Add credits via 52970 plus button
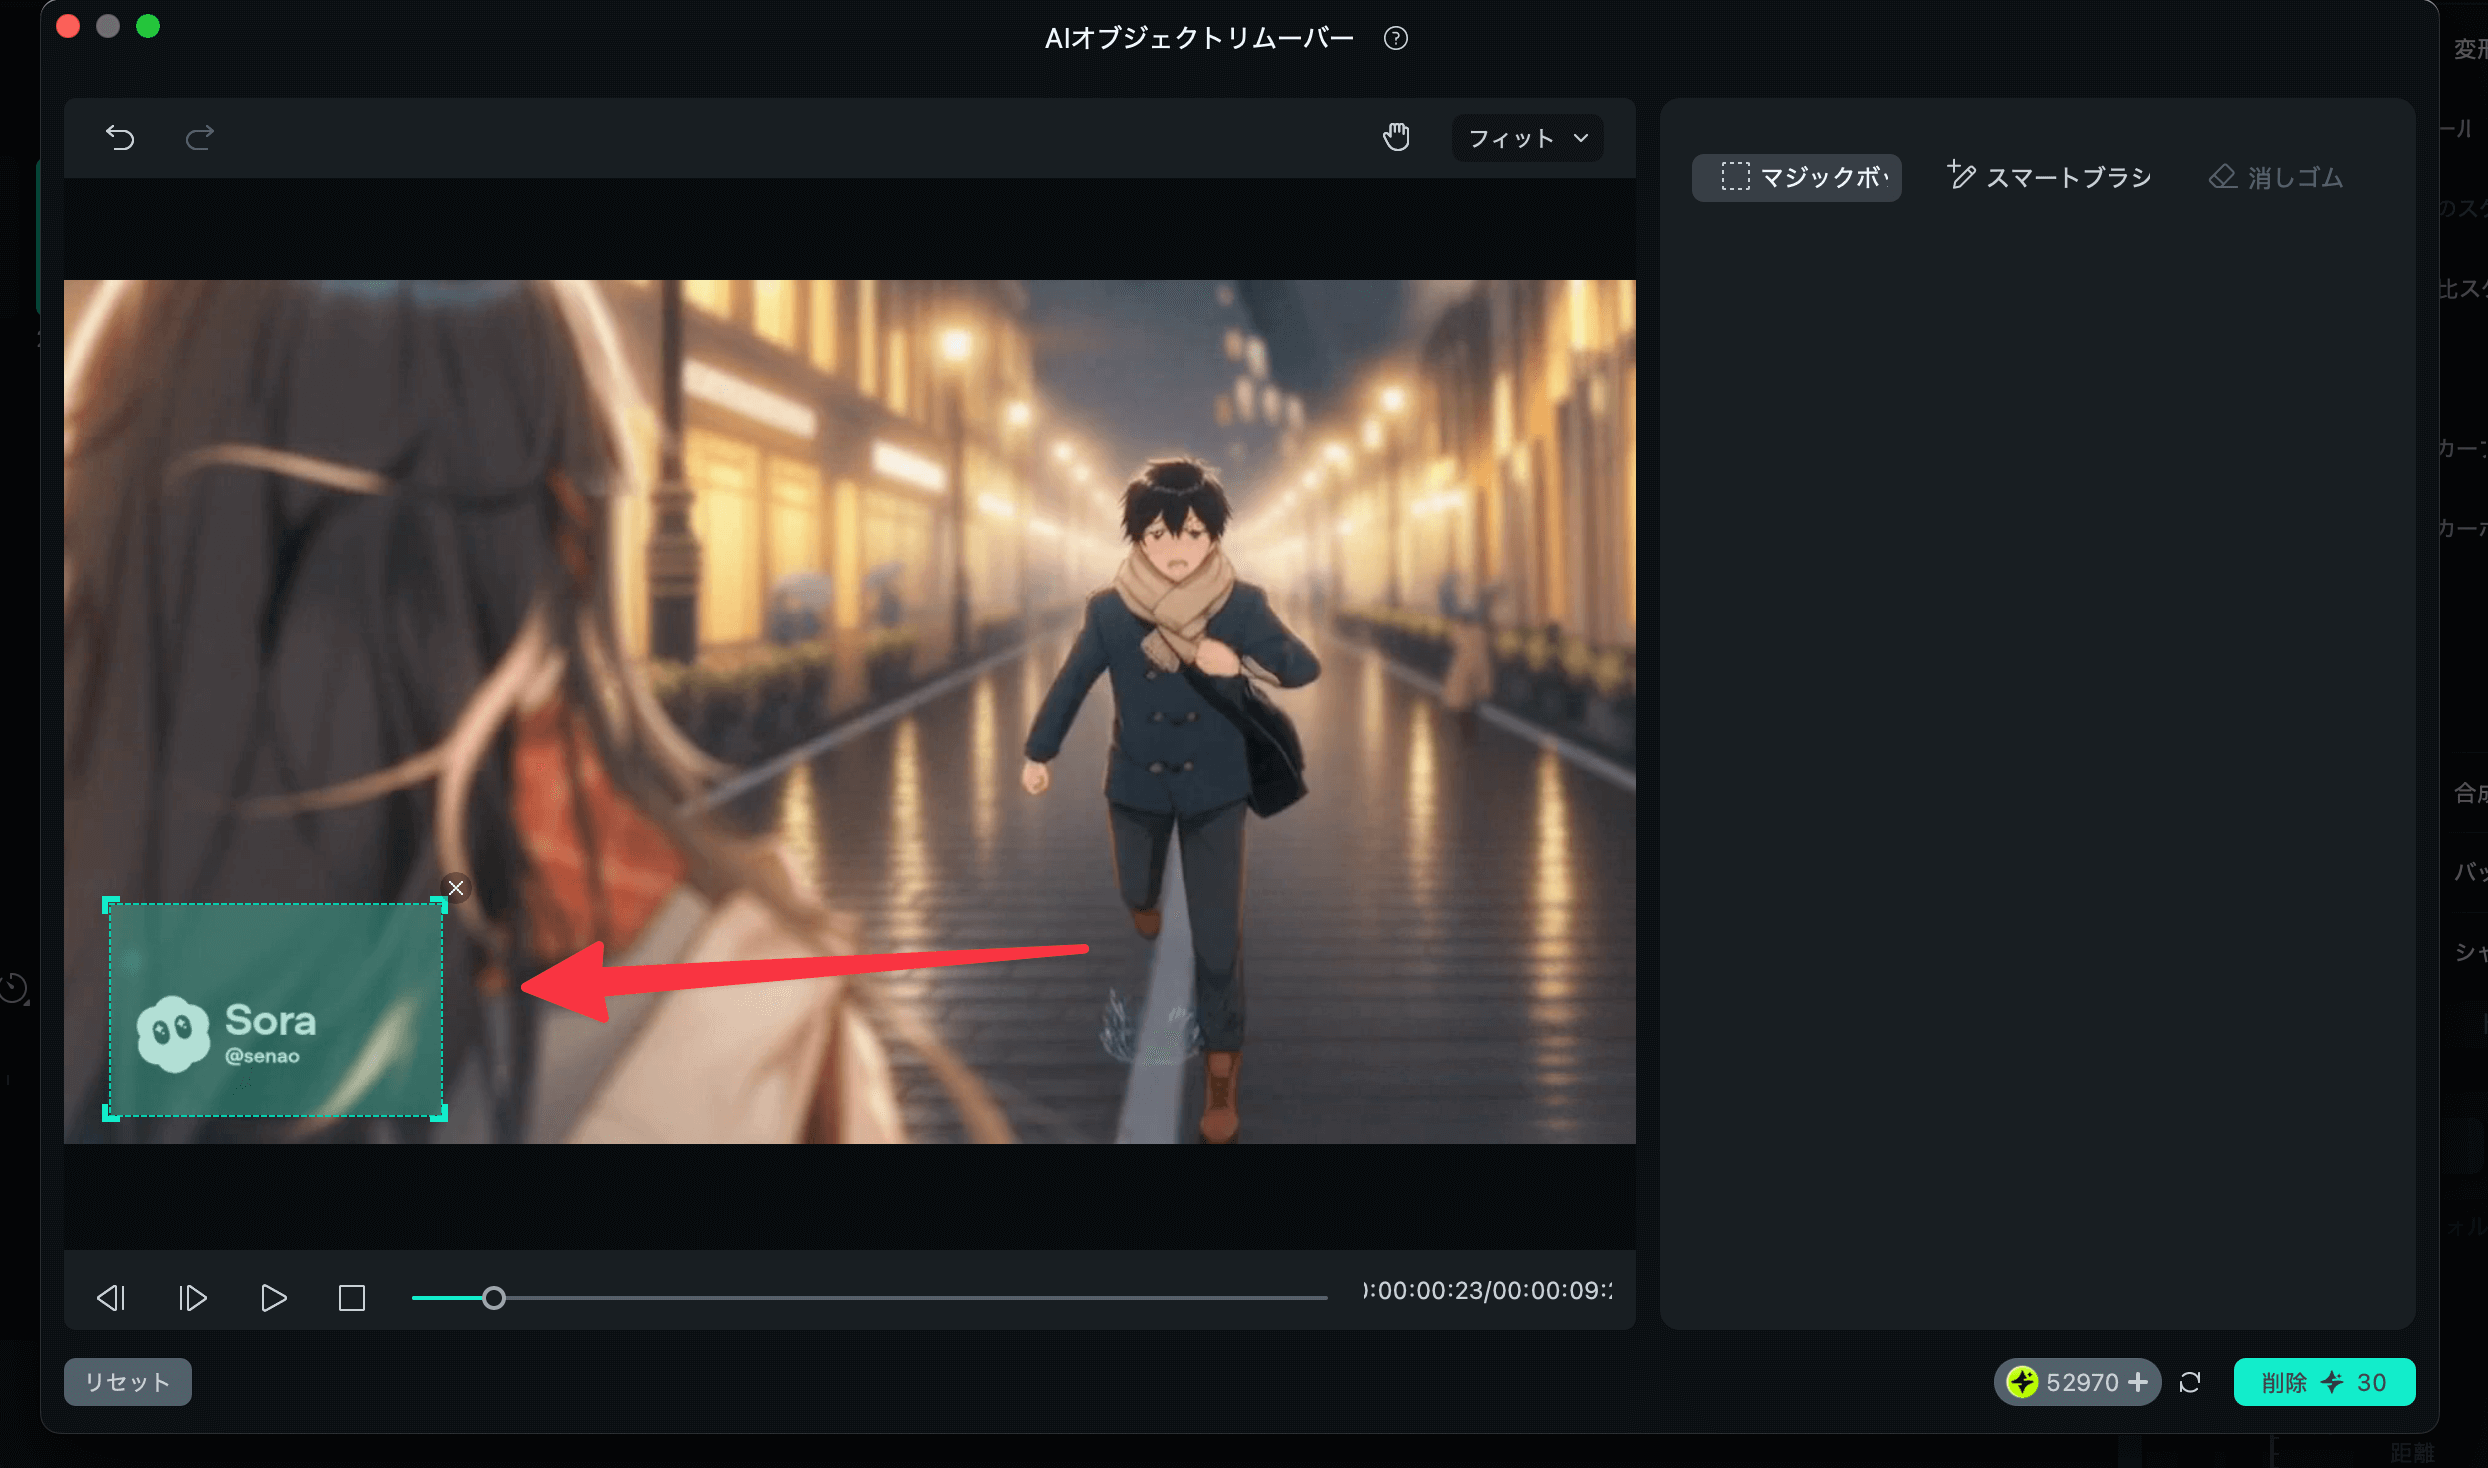The width and height of the screenshot is (2488, 1468). pyautogui.click(x=2138, y=1382)
